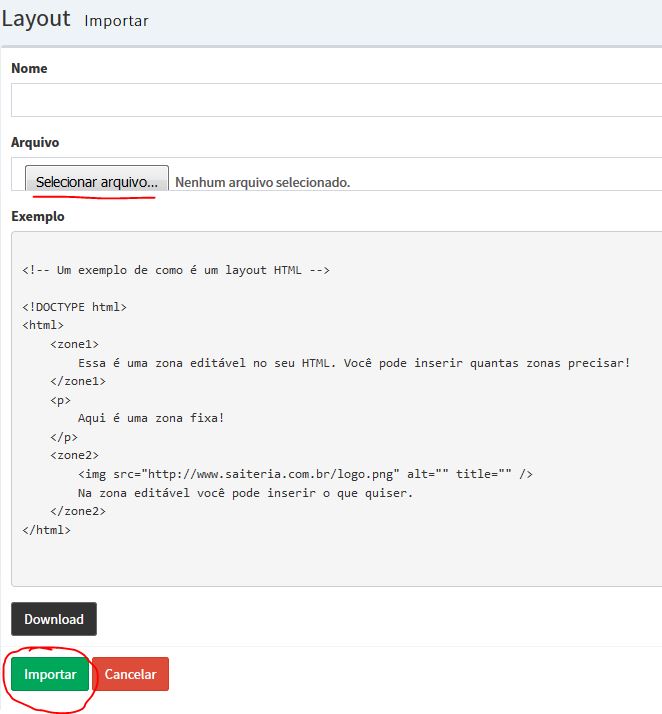Click the opening <zone2> tag
The image size is (662, 714).
74,455
